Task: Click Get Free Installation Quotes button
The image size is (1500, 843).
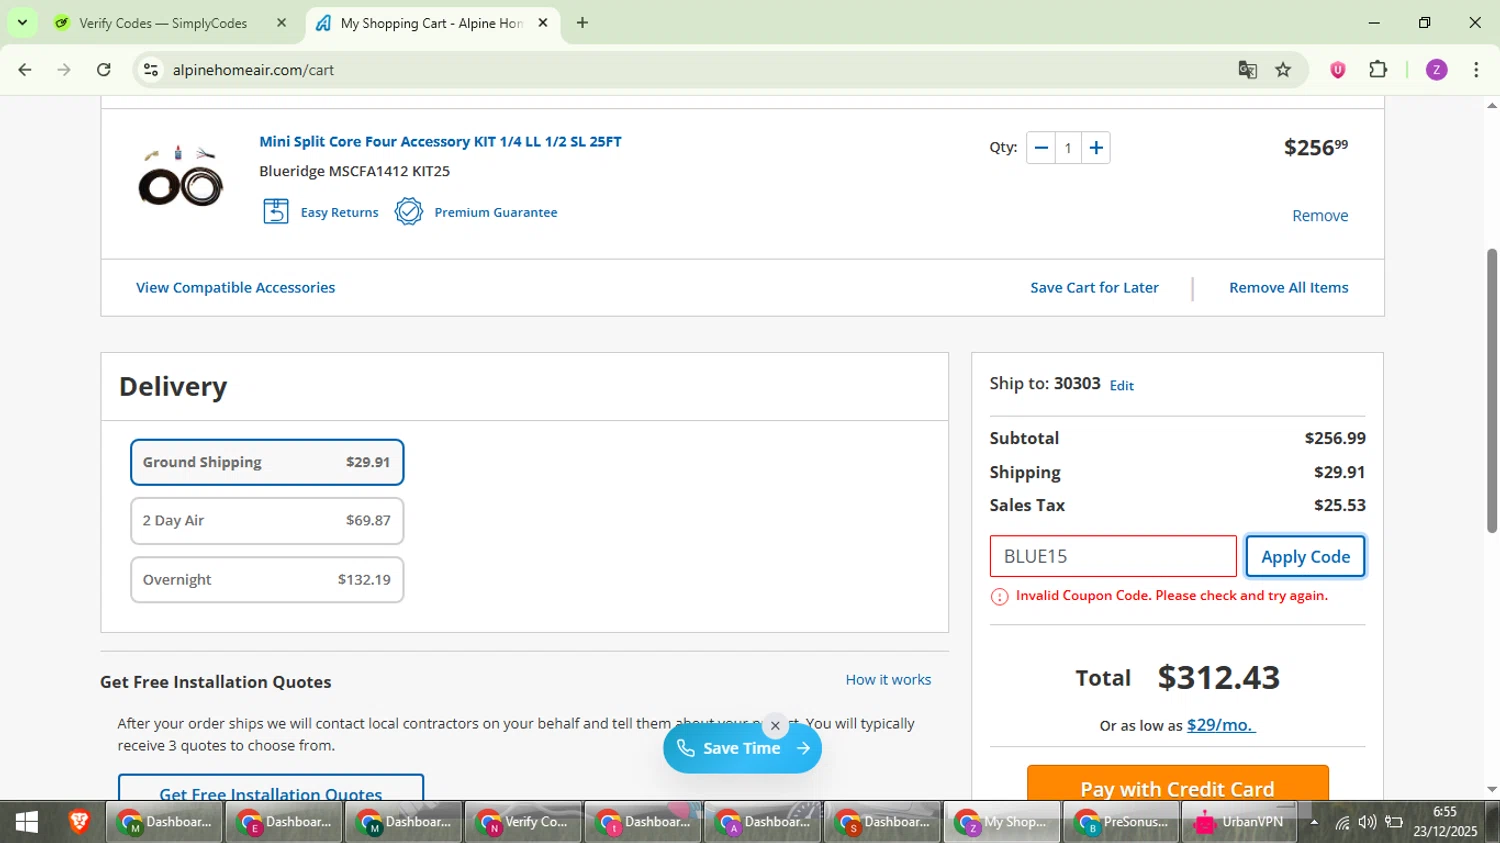Action: click(x=271, y=787)
